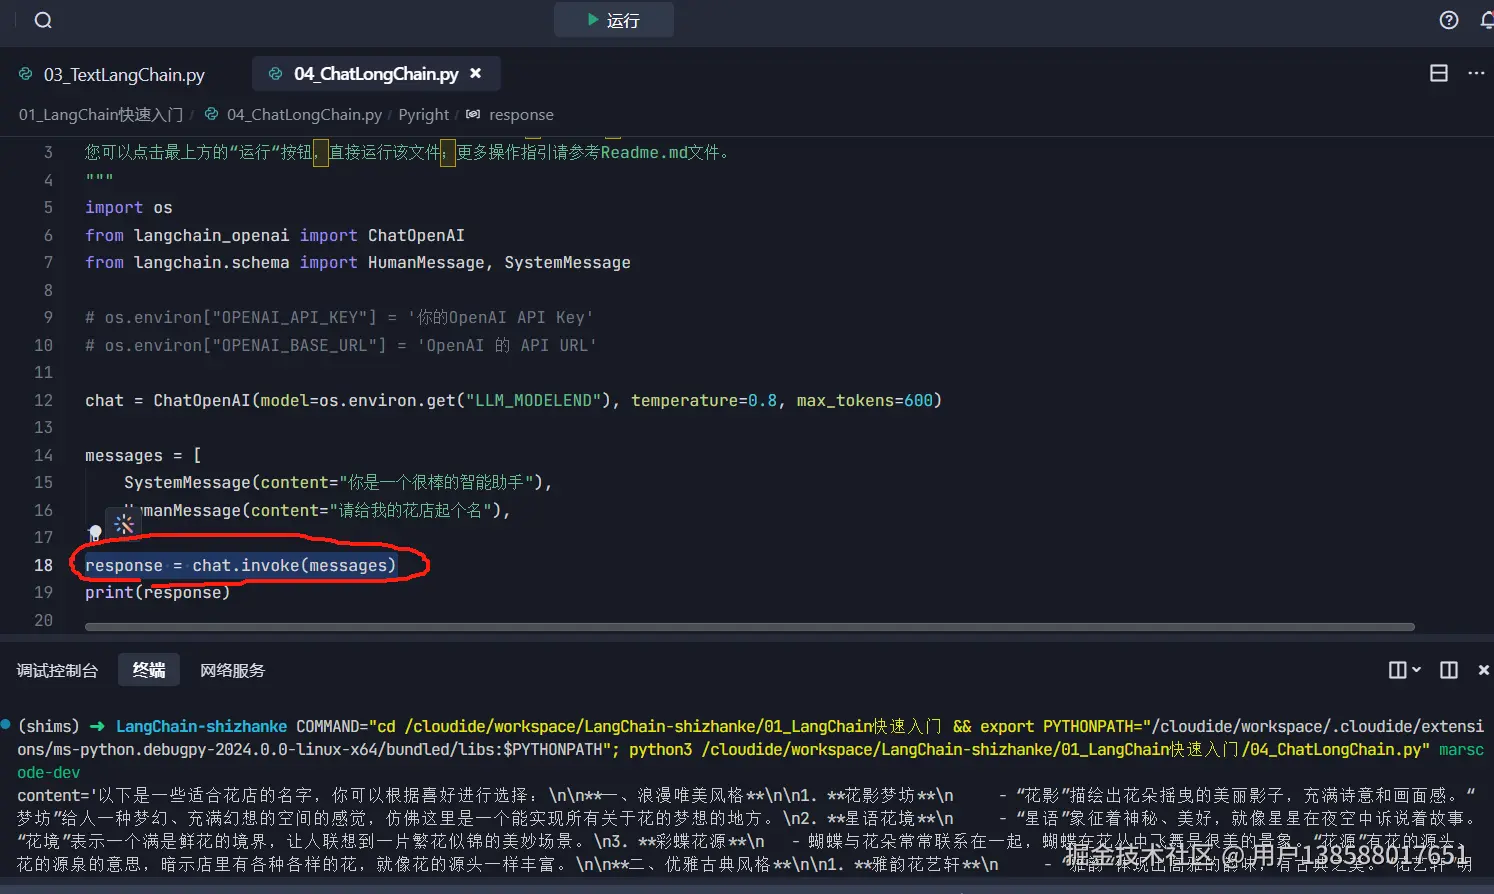Click LangChain-shizhanke in terminal prompt

[201, 727]
